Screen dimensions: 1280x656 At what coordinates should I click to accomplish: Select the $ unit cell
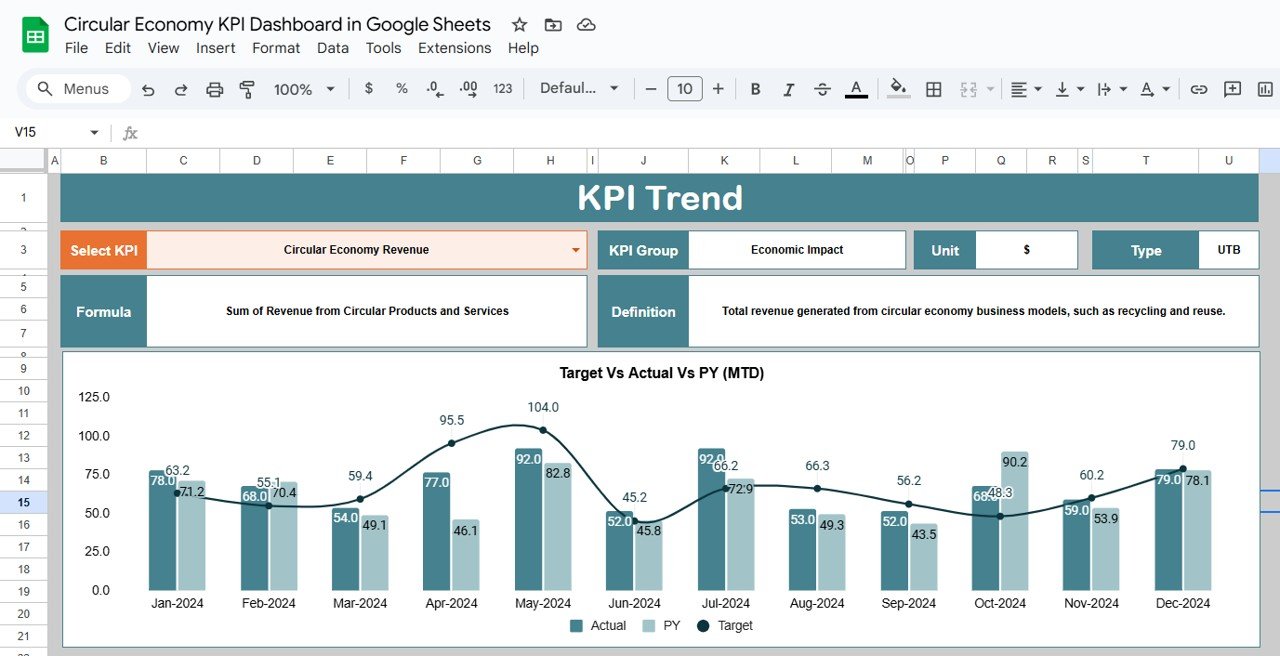coord(1026,250)
